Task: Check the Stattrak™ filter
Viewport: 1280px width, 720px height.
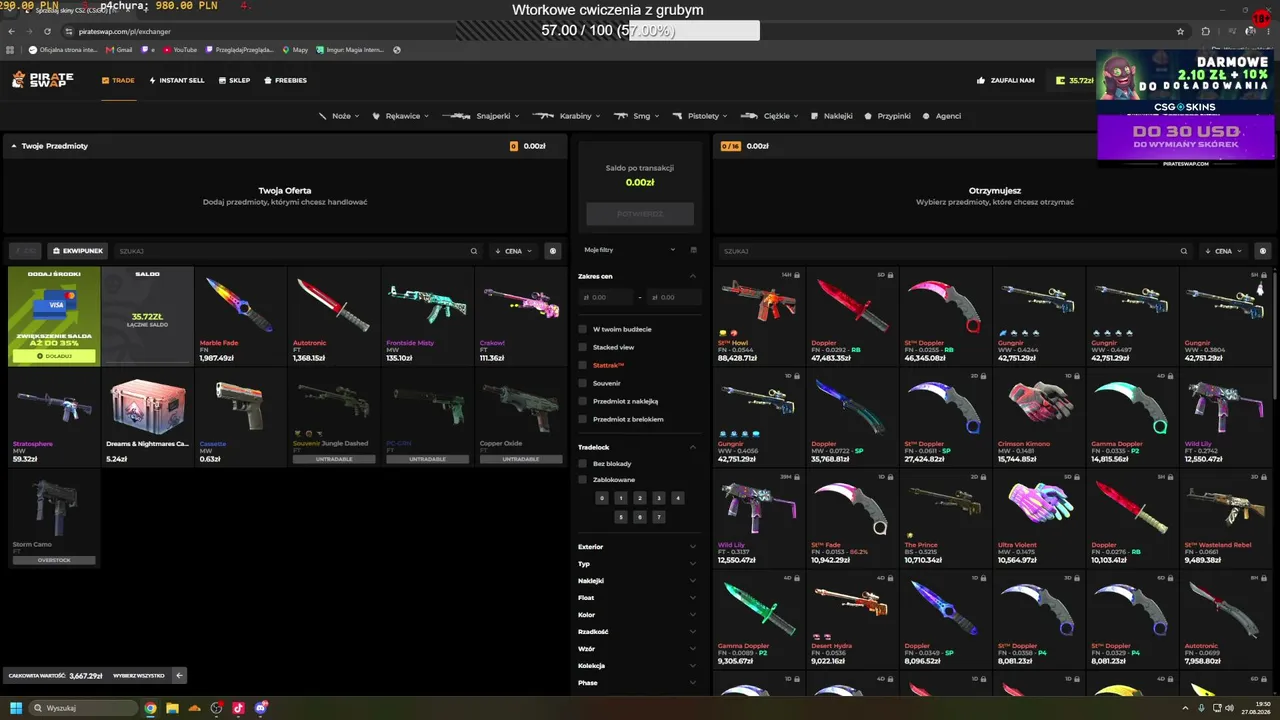Action: (x=583, y=365)
